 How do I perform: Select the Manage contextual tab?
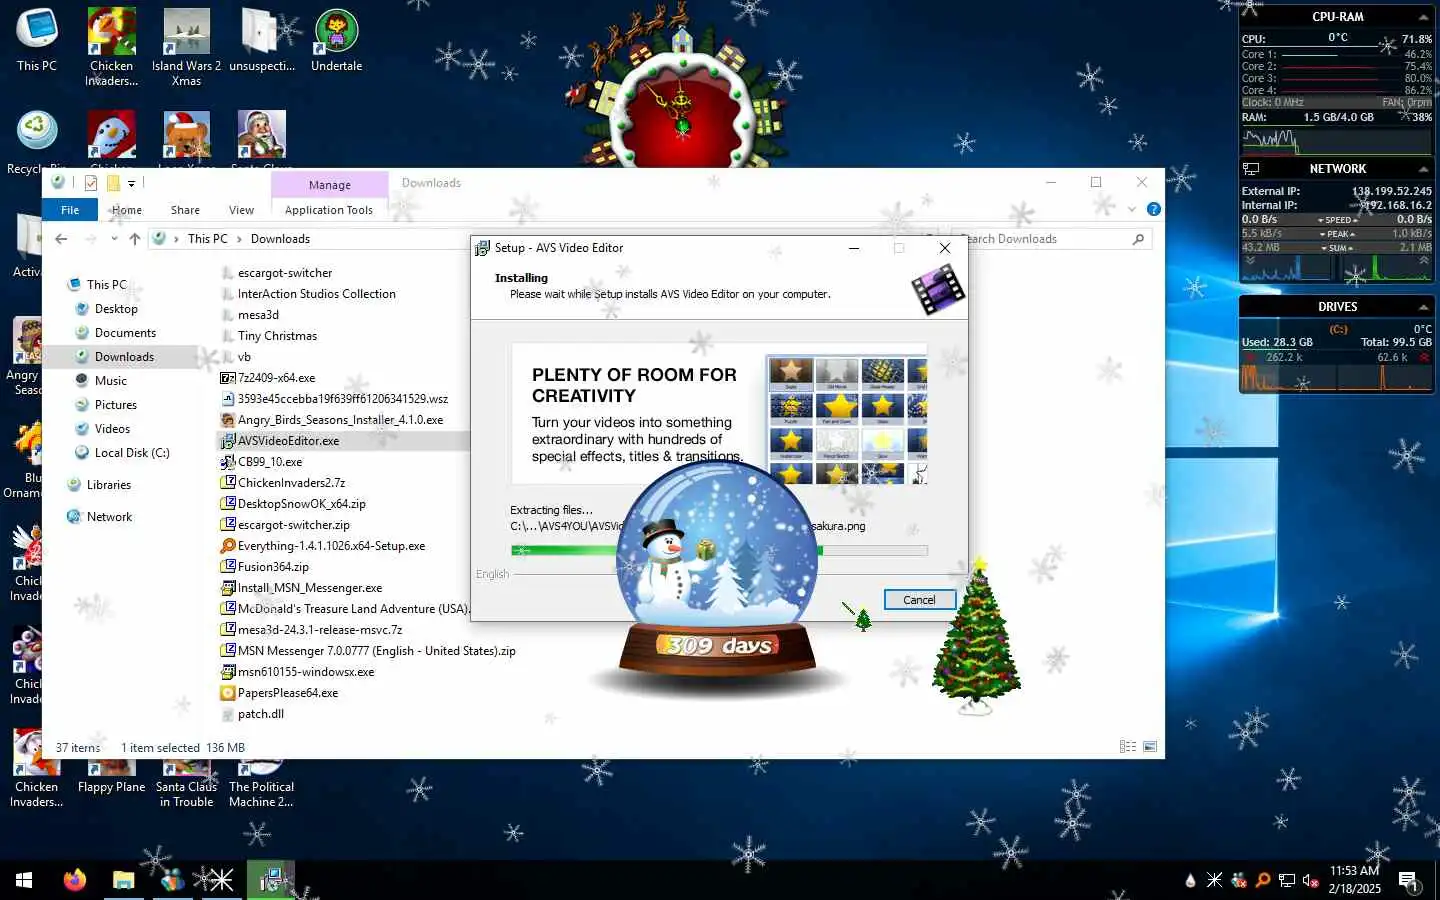[330, 185]
